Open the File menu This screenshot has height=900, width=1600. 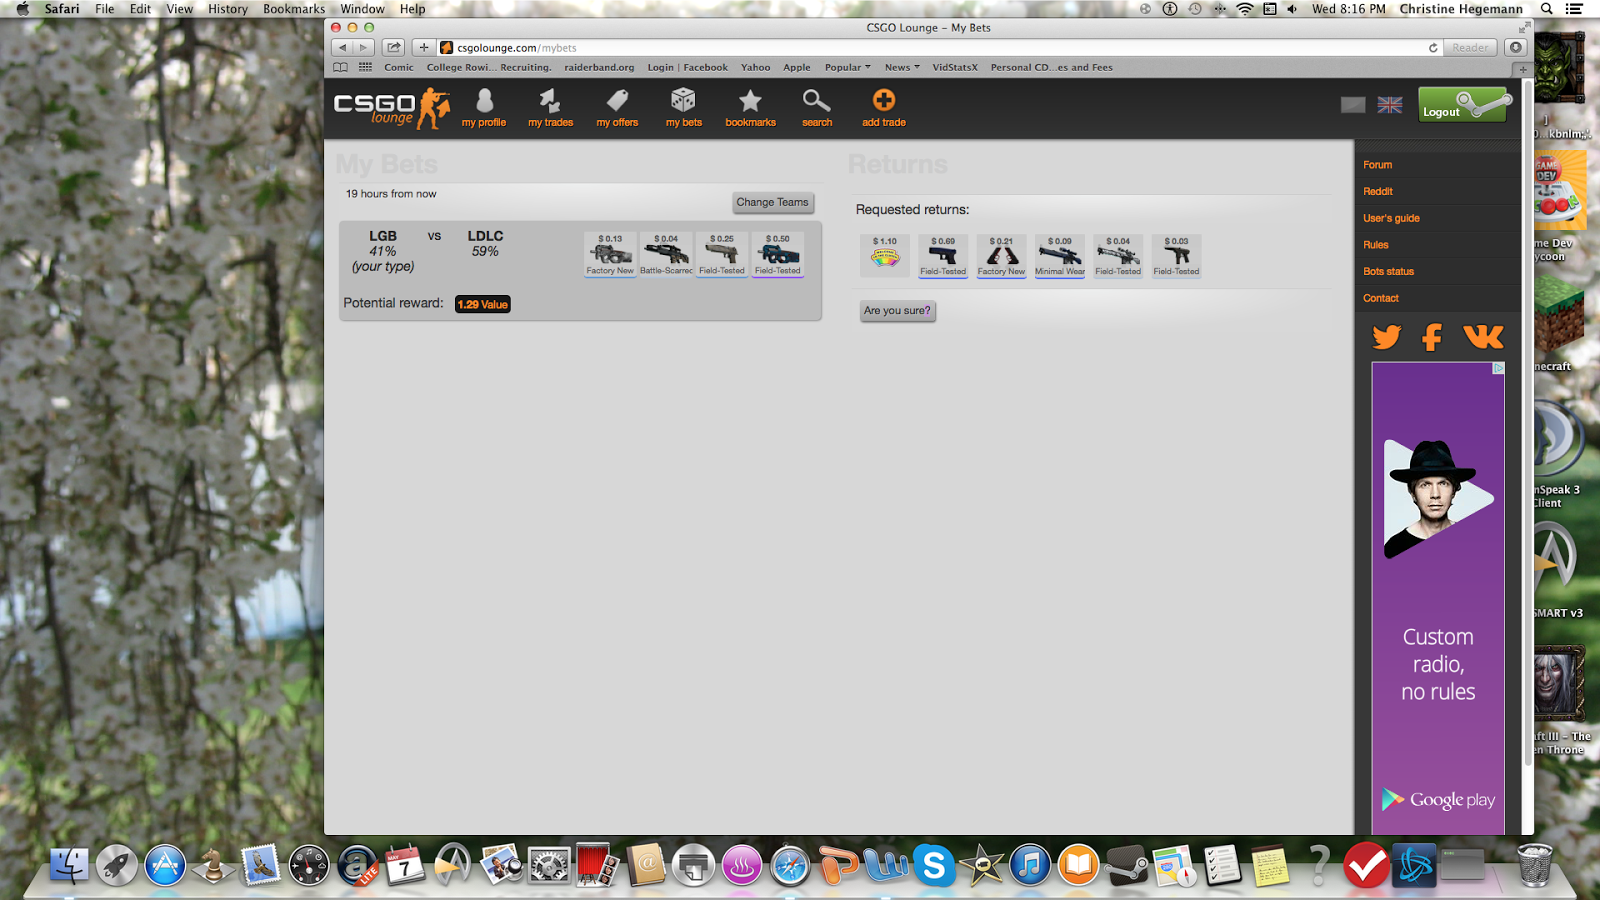click(x=105, y=9)
